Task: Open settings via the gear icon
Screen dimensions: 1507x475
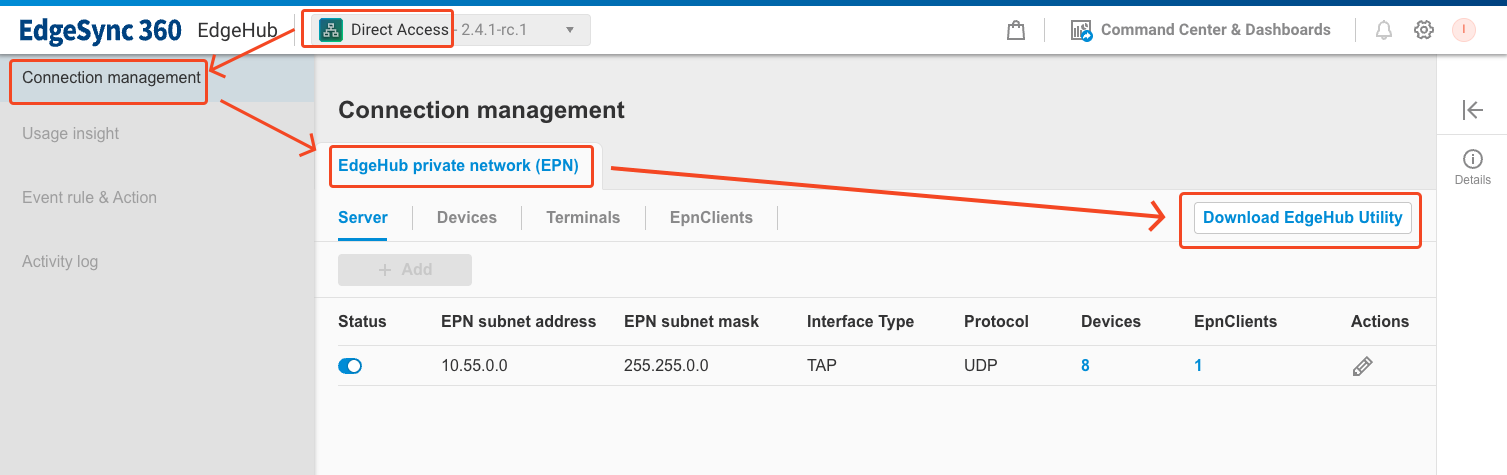Action: click(1424, 30)
